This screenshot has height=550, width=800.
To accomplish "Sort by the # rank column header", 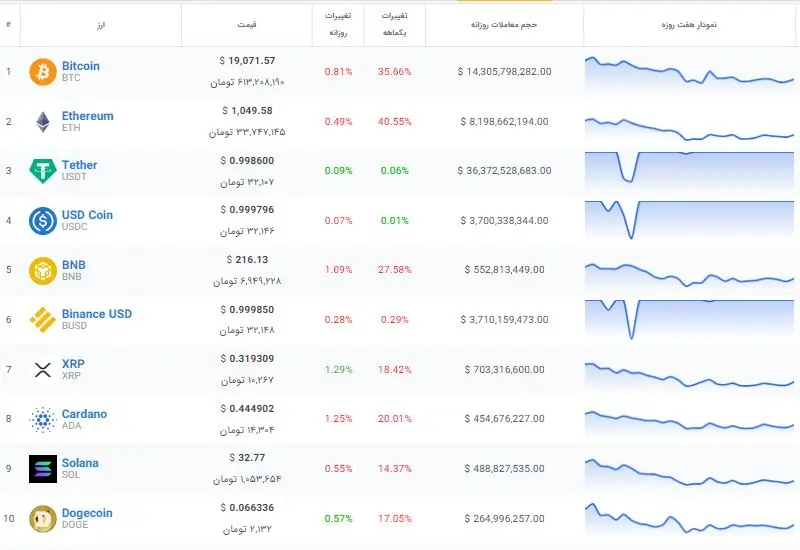I will point(8,24).
